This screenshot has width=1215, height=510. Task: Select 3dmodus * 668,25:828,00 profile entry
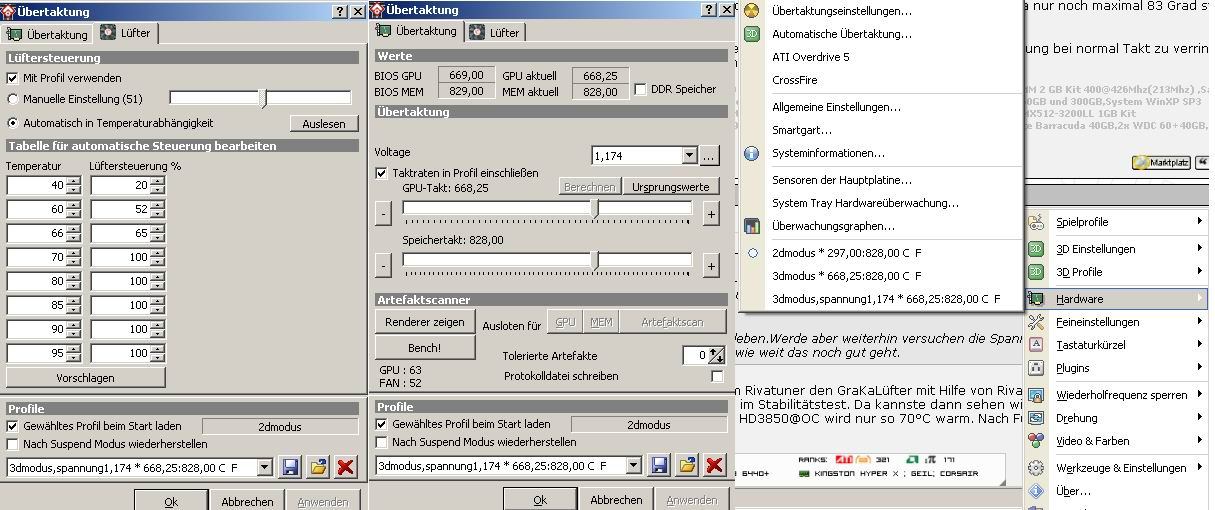click(847, 276)
